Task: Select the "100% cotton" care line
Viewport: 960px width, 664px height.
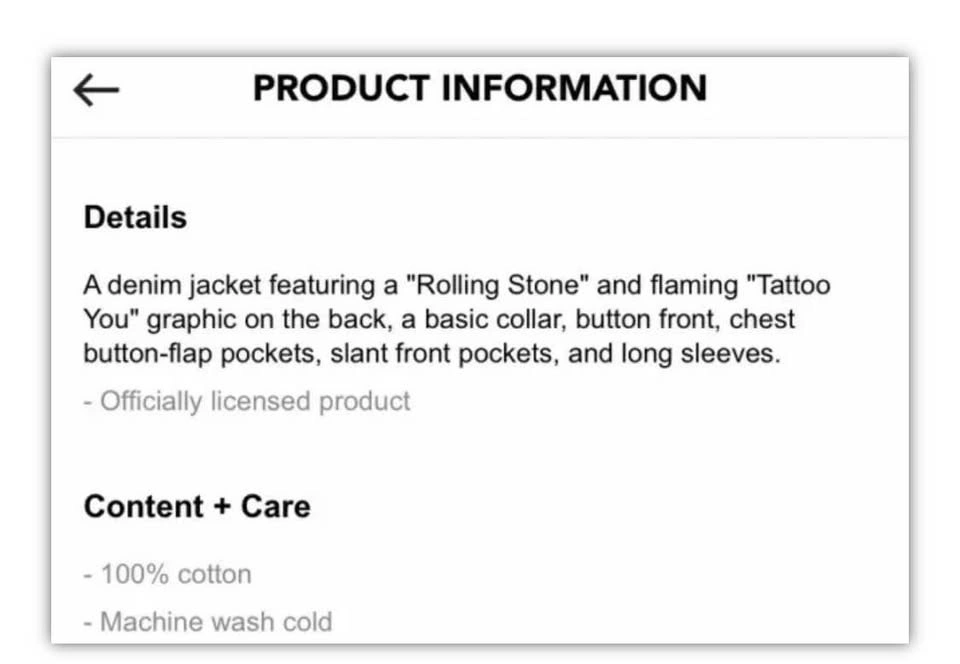Action: pyautogui.click(x=167, y=575)
